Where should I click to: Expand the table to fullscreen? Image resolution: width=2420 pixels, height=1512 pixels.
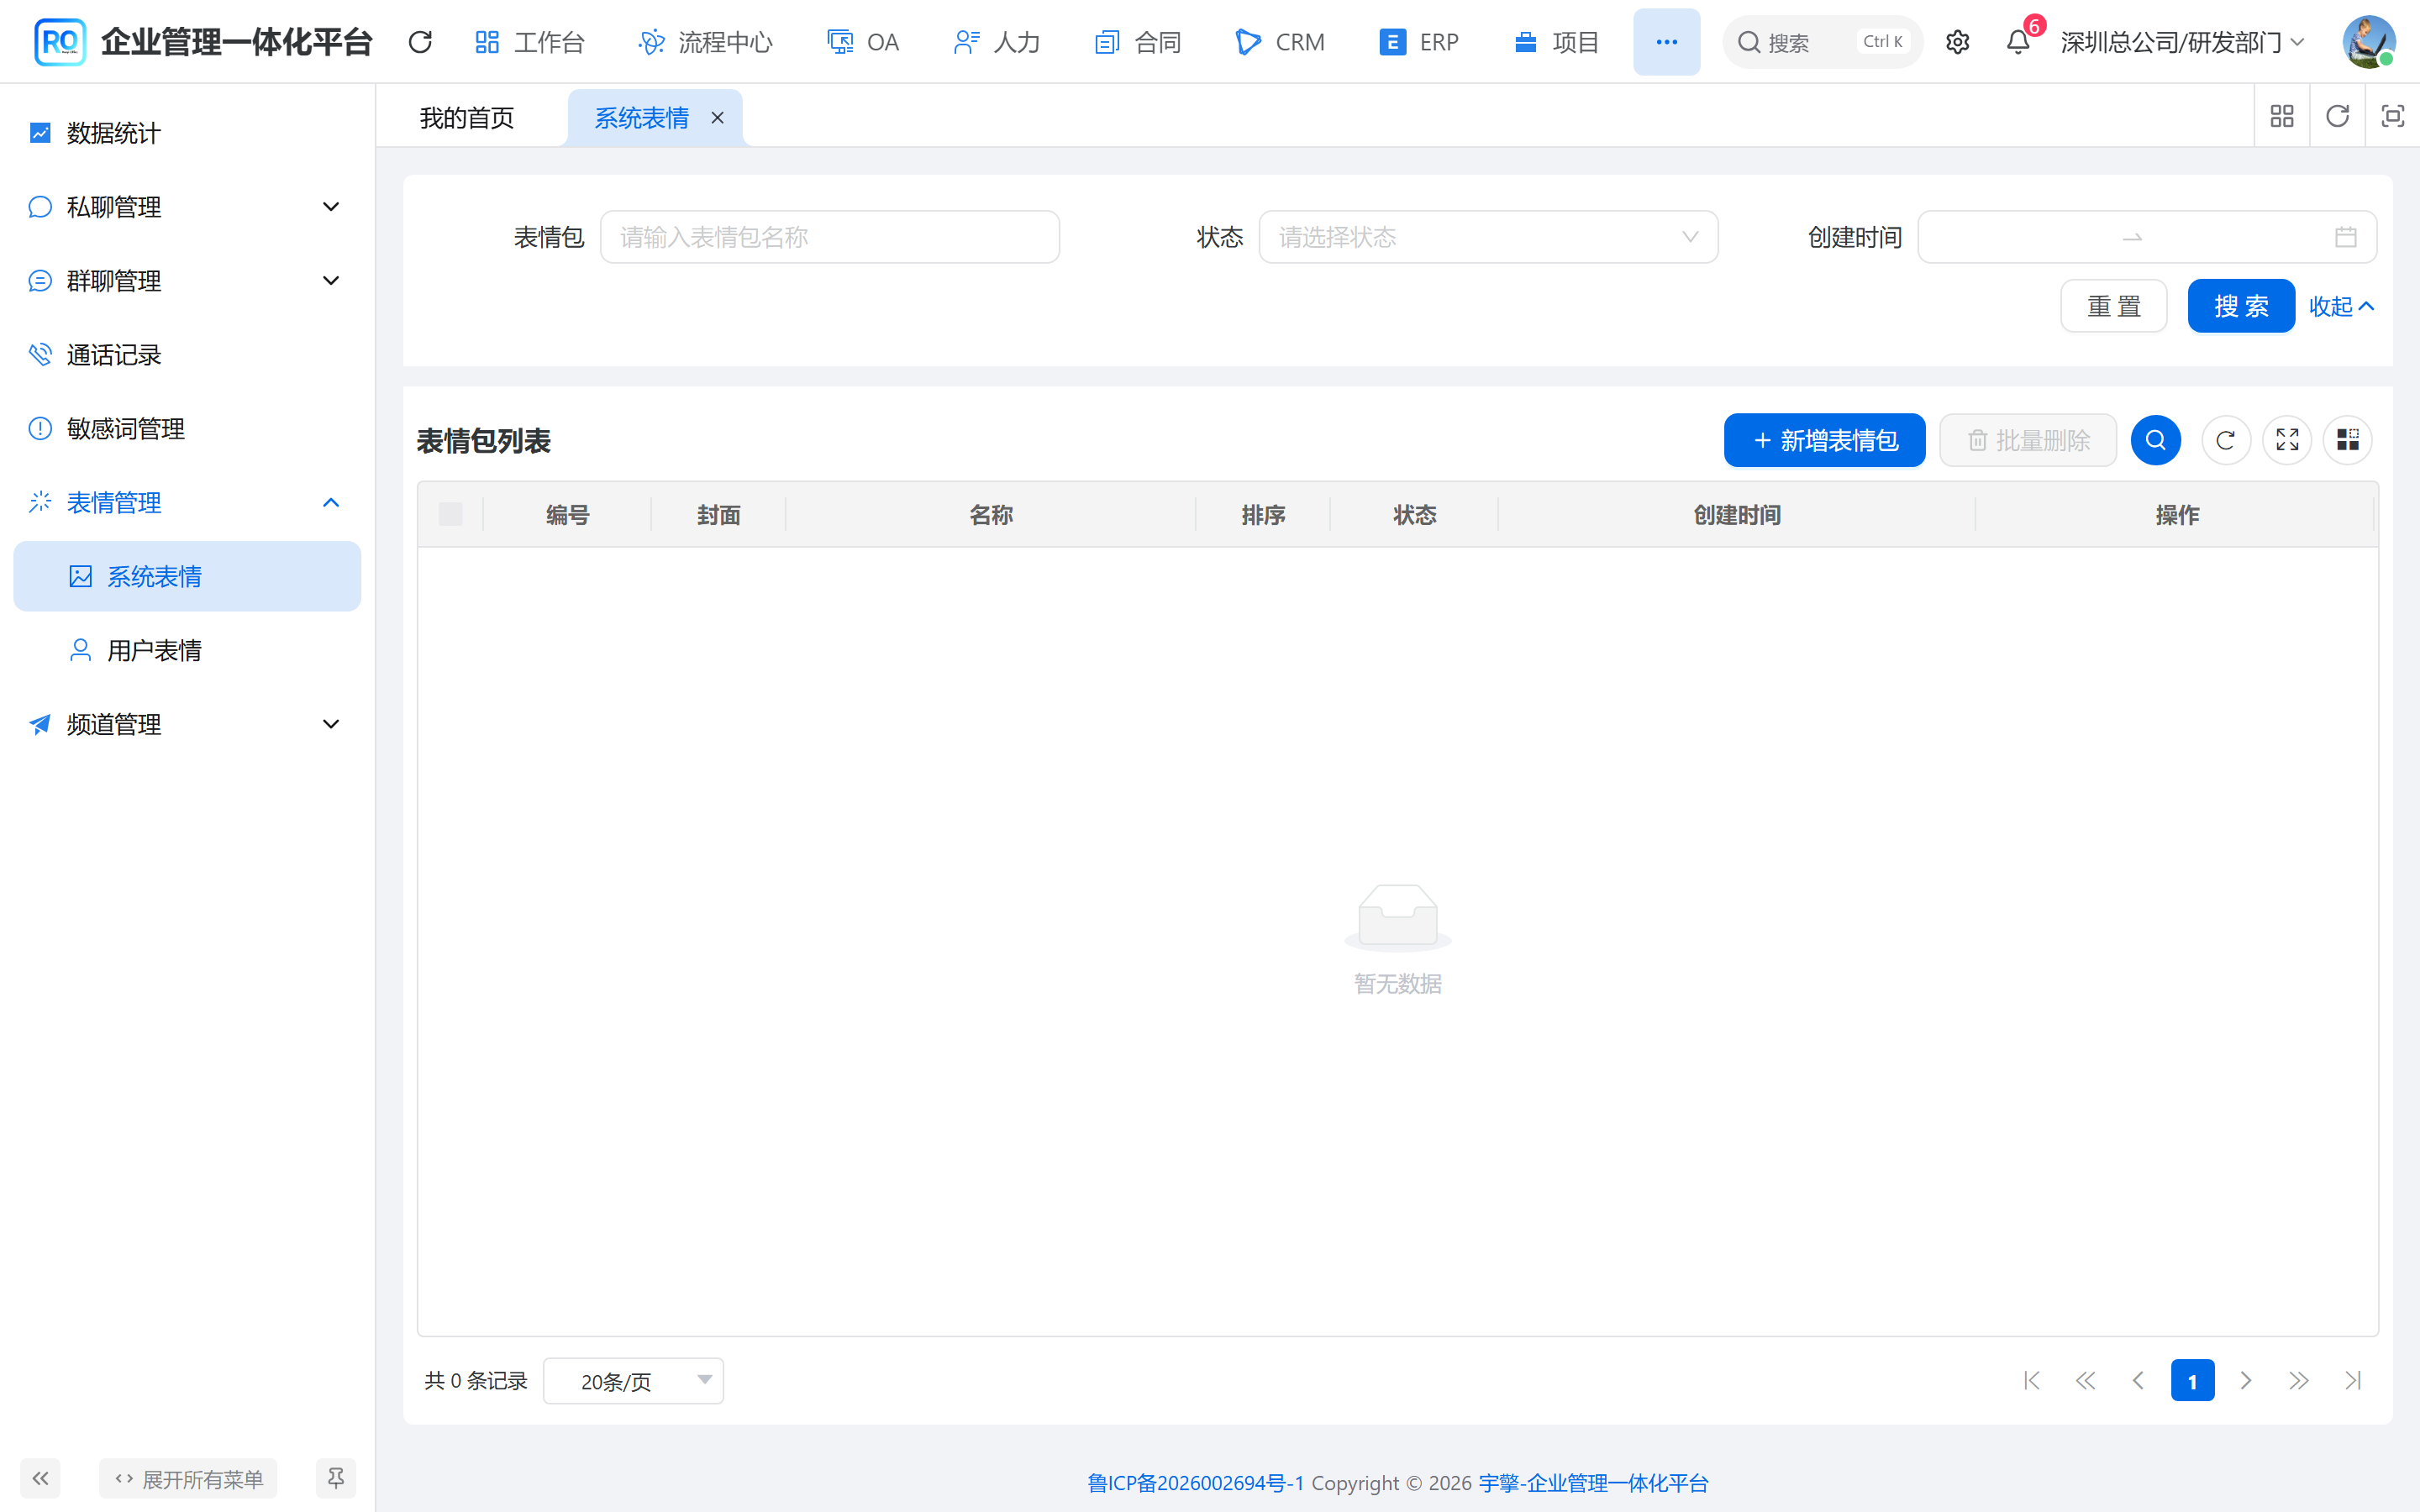click(x=2287, y=440)
